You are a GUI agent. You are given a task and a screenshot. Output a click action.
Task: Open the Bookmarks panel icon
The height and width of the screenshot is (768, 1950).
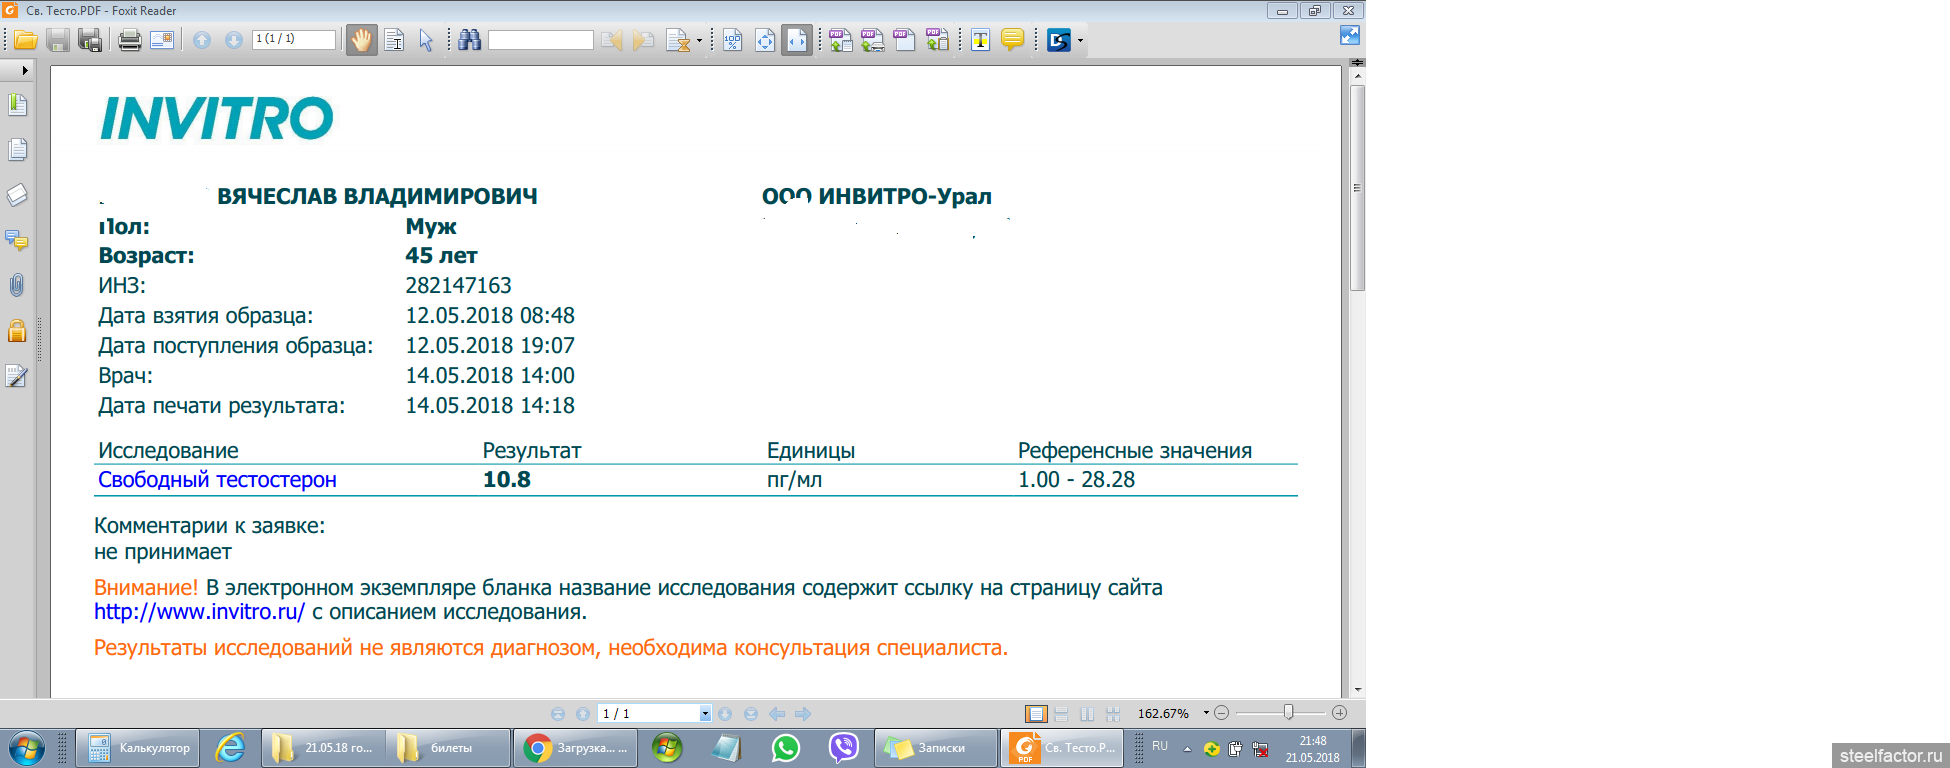pyautogui.click(x=17, y=105)
